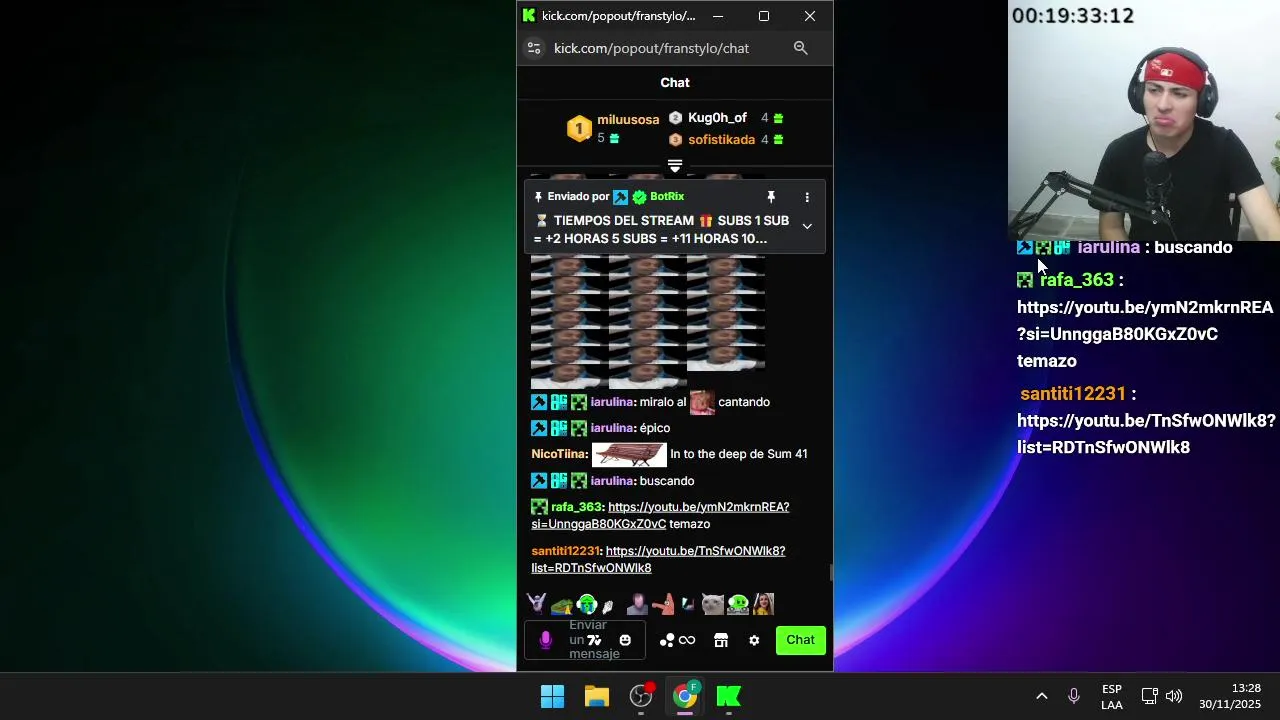Image resolution: width=1280 pixels, height=720 pixels.
Task: Click the browser address bar URL
Action: tap(651, 48)
